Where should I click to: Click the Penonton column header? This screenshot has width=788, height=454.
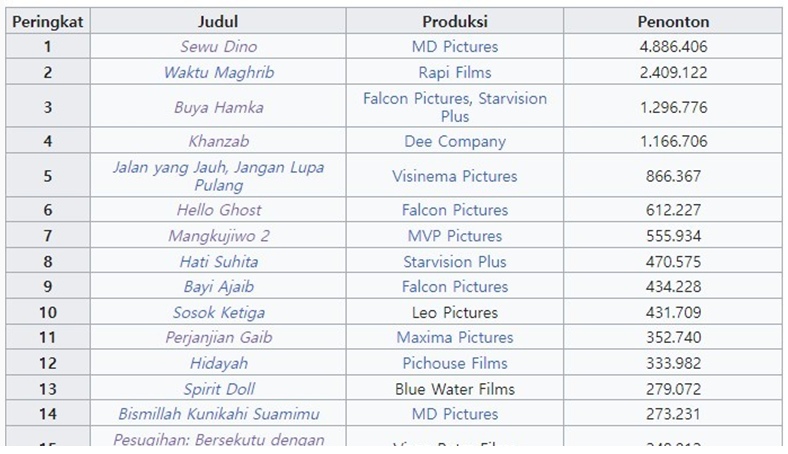tap(673, 21)
